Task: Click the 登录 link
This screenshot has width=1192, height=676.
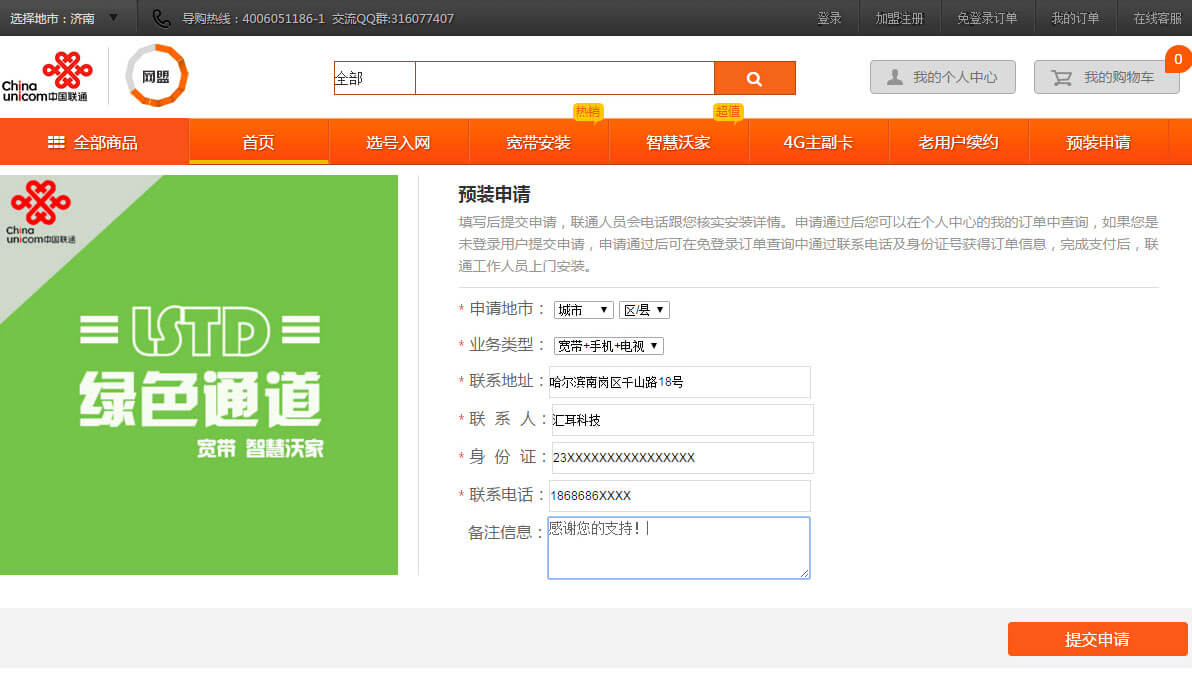Action: click(829, 18)
